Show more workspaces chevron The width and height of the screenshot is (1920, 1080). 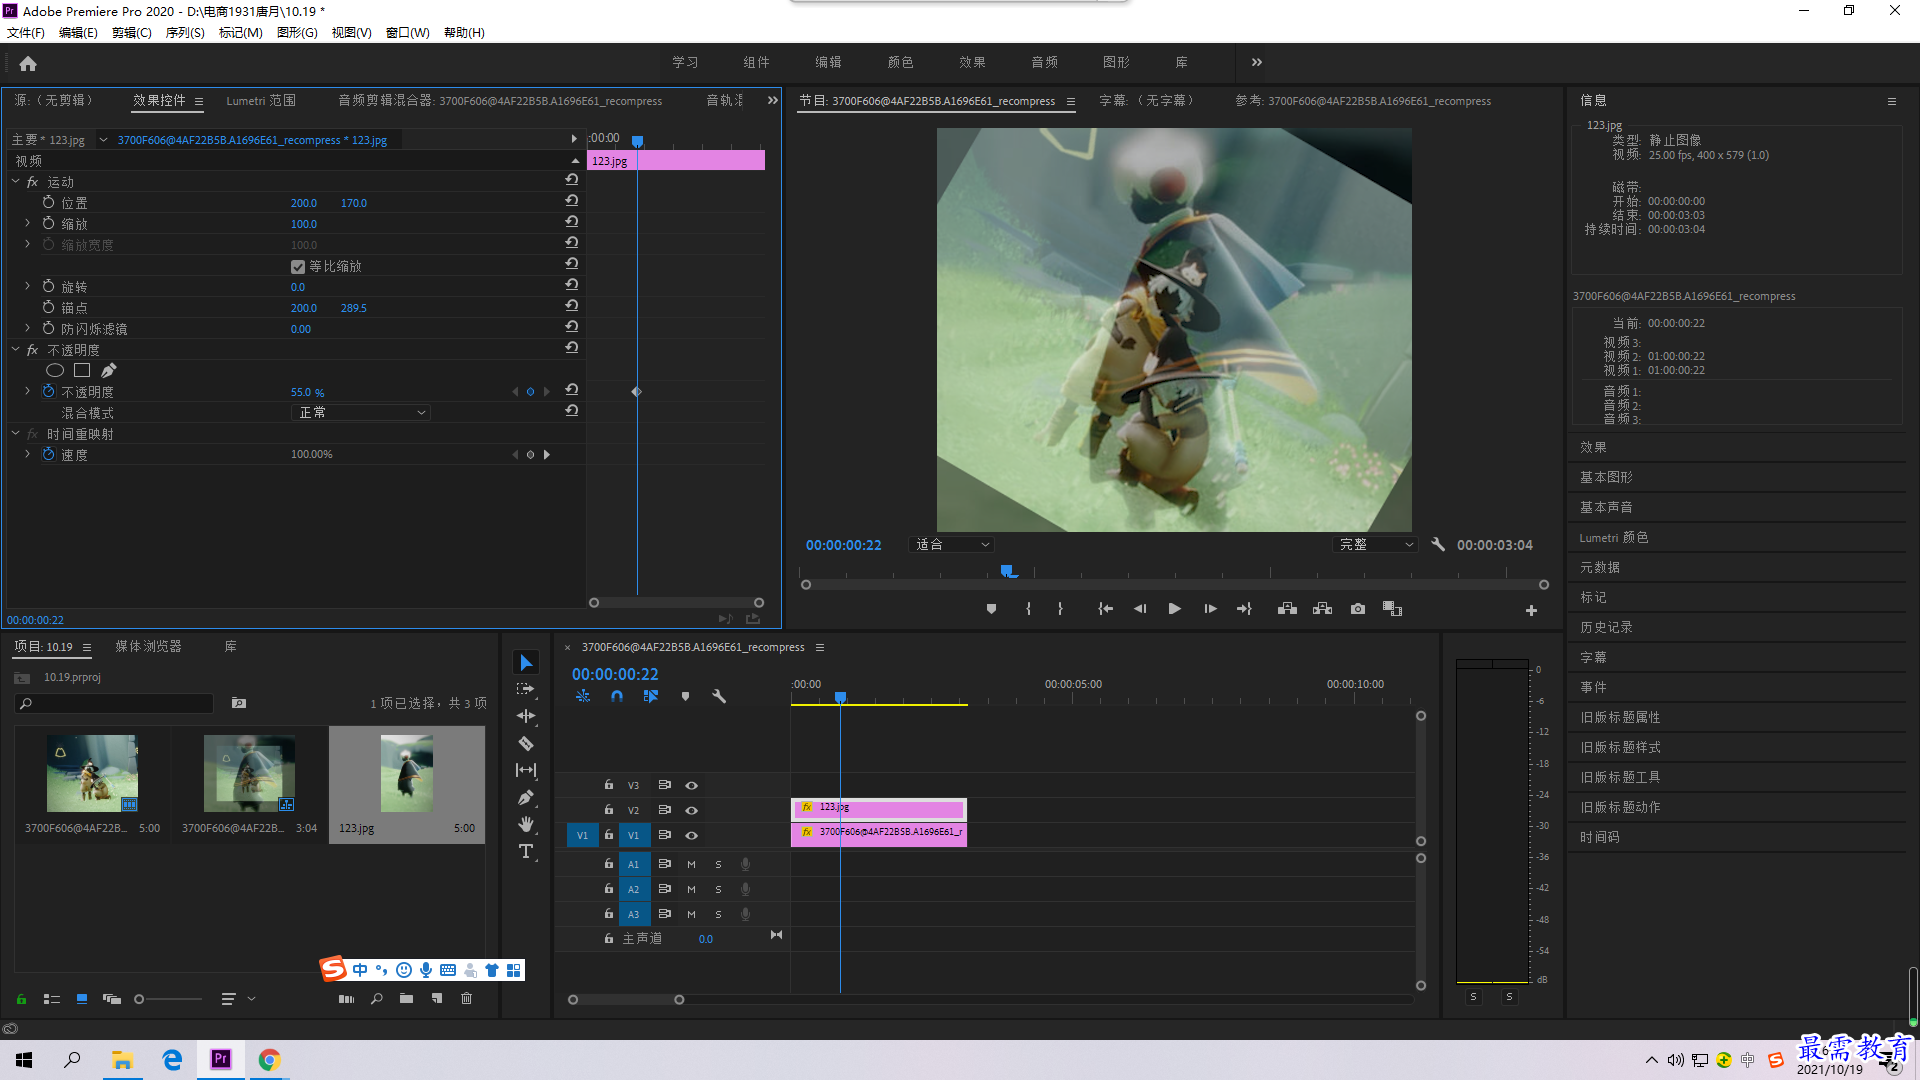[1257, 62]
